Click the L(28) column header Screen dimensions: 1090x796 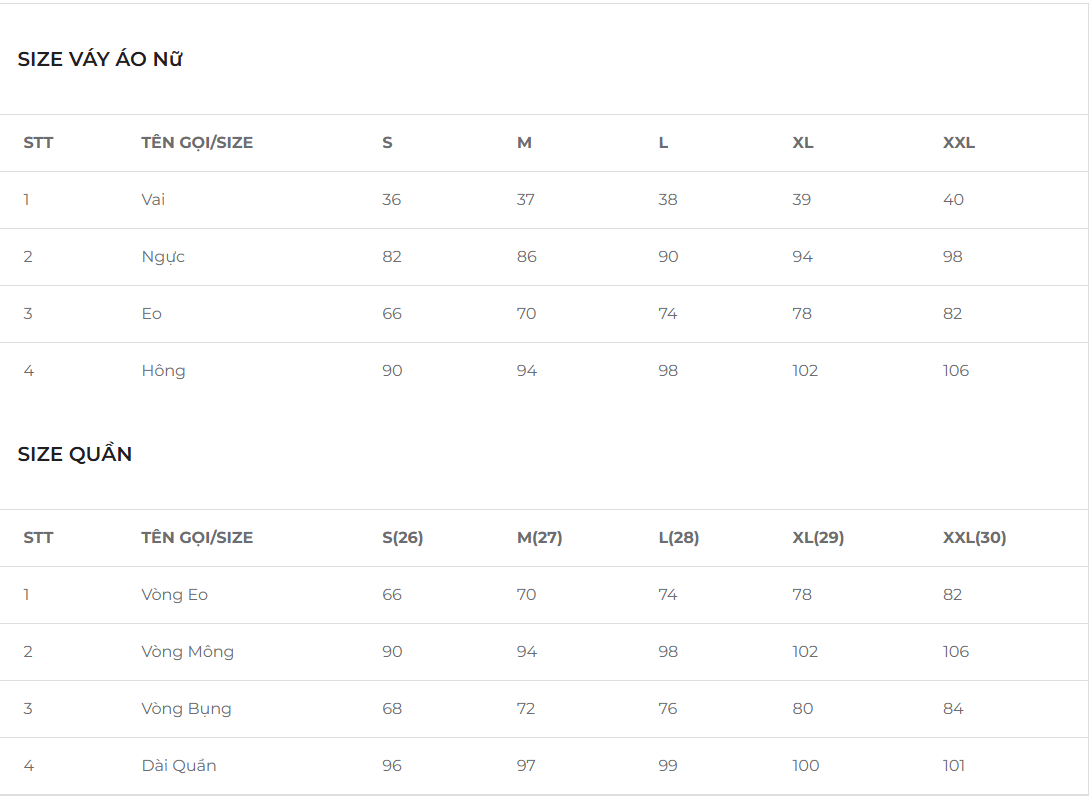tap(678, 538)
